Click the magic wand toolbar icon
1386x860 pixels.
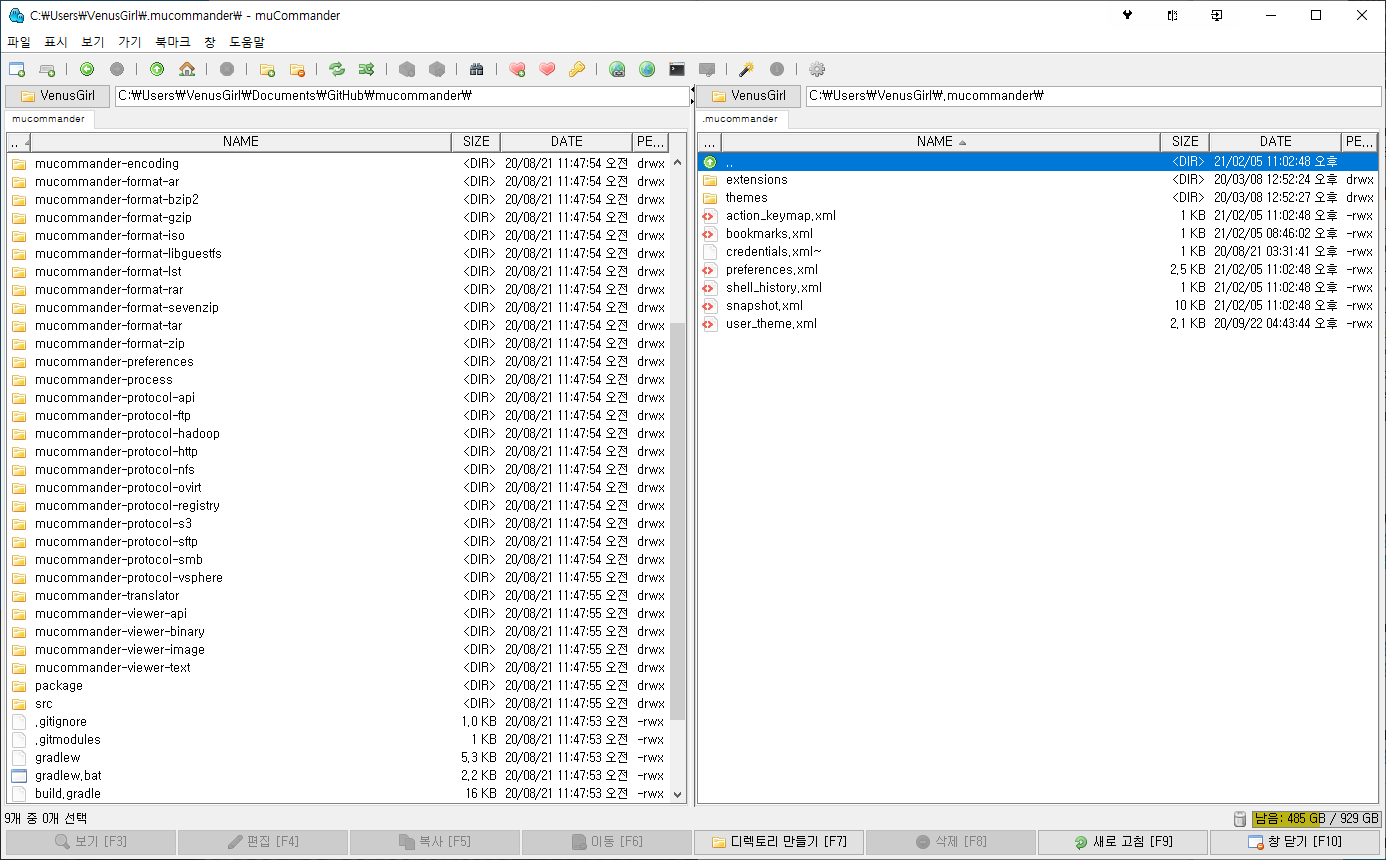pos(747,69)
